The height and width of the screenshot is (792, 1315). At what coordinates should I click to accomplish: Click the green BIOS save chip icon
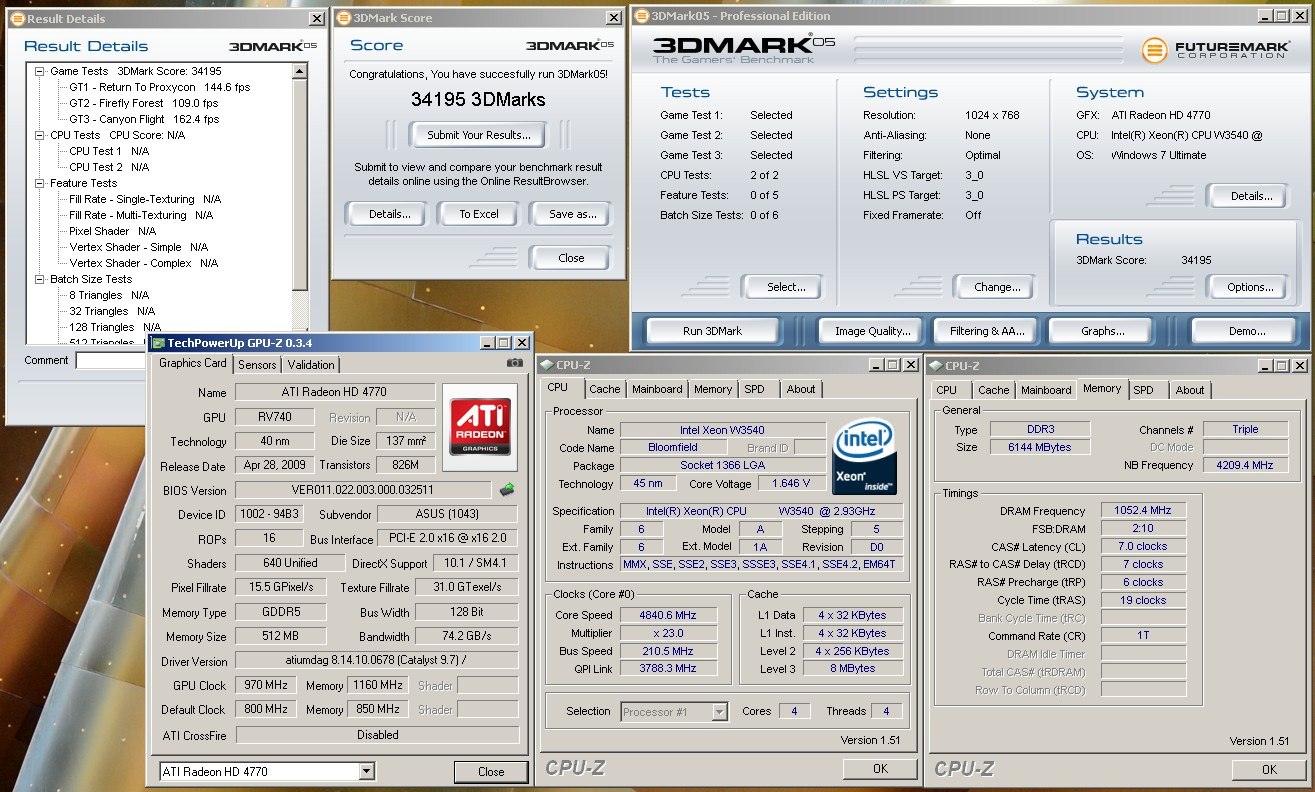tap(508, 490)
